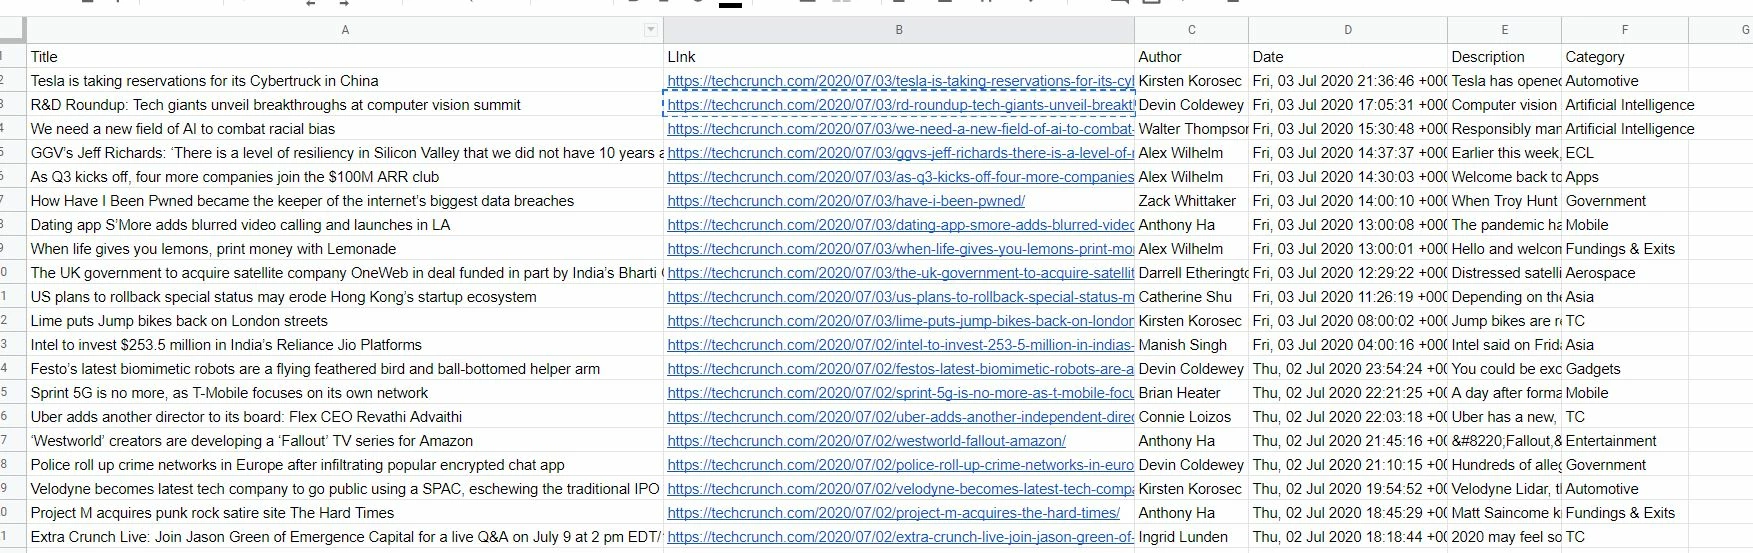The height and width of the screenshot is (553, 1753).
Task: Select category cell 'Gadgets'
Action: pos(1625,369)
